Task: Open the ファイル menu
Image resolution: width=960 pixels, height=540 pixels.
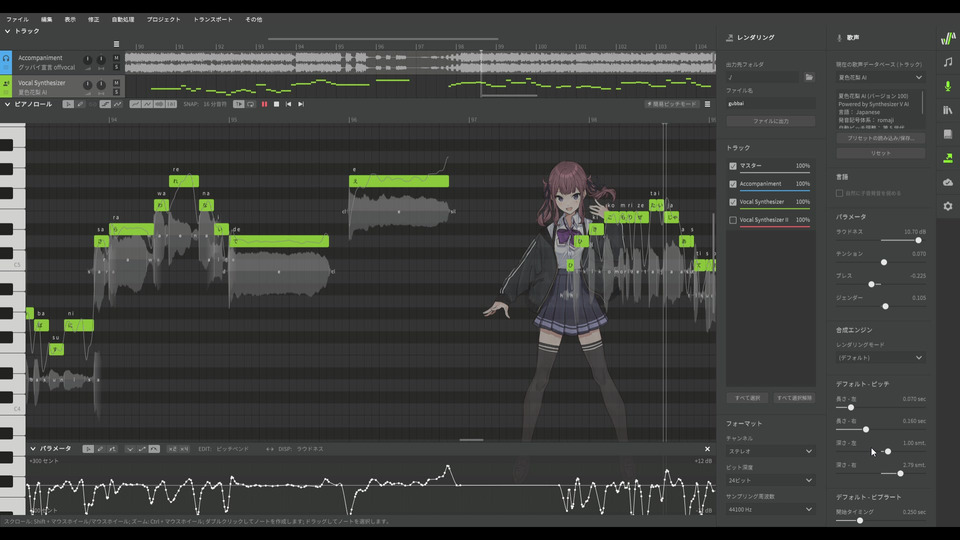Action: [x=17, y=19]
